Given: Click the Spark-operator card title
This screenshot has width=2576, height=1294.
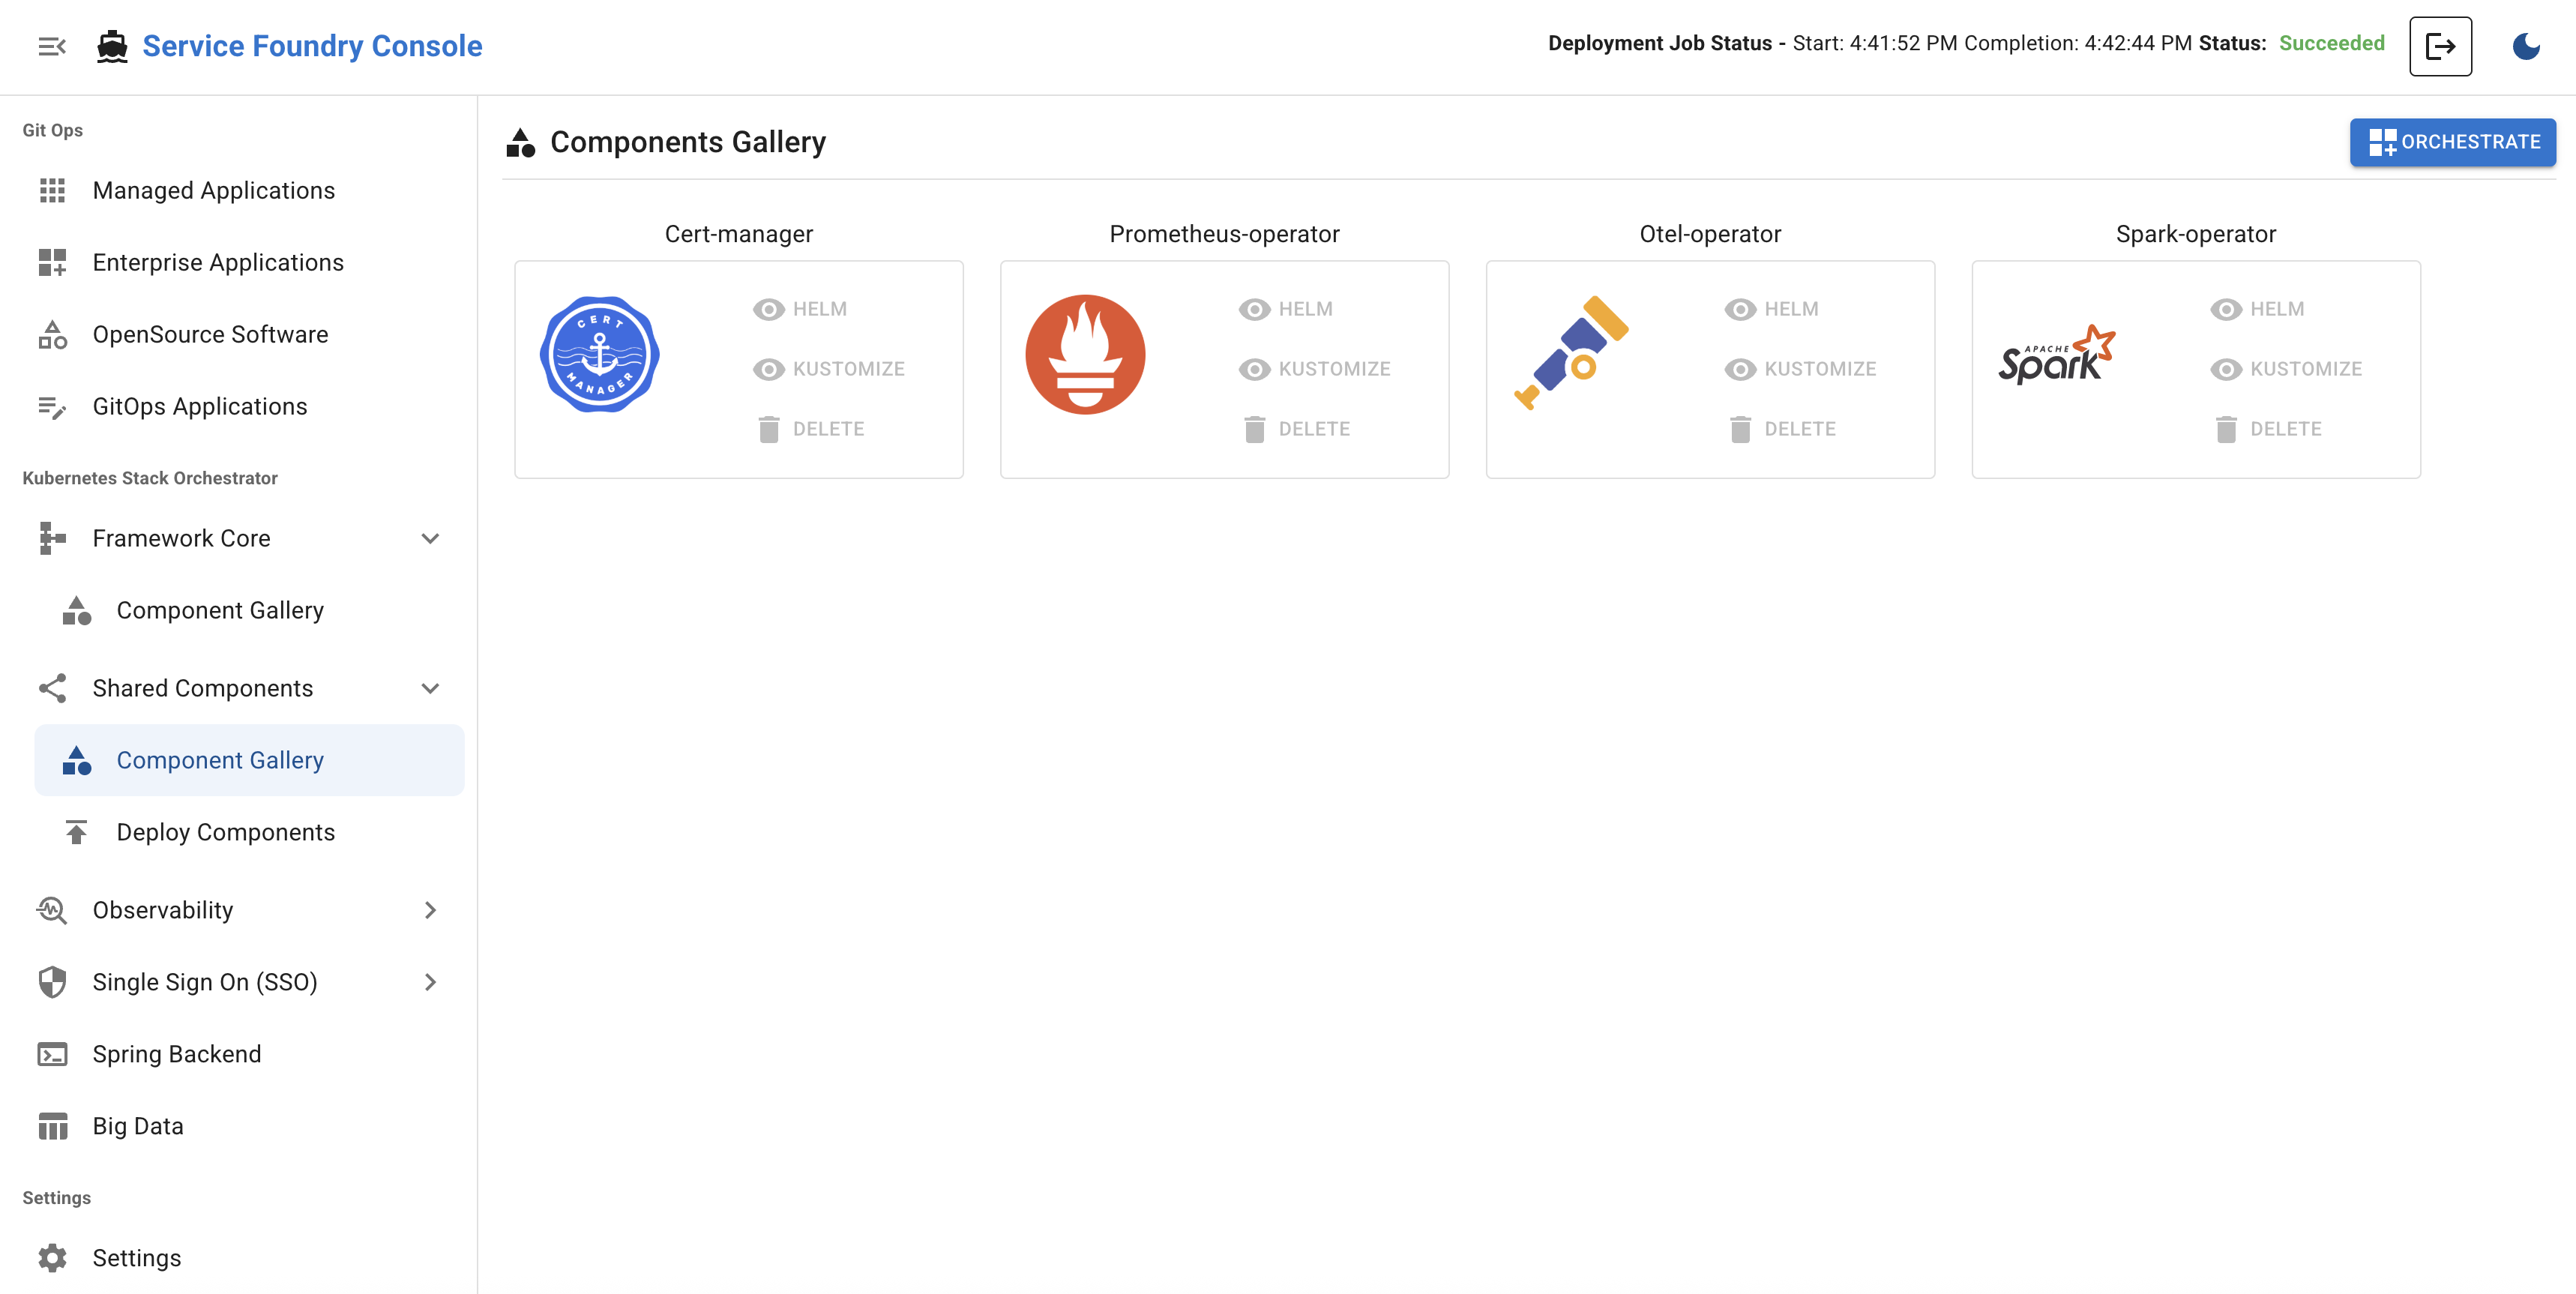Looking at the screenshot, I should point(2196,234).
